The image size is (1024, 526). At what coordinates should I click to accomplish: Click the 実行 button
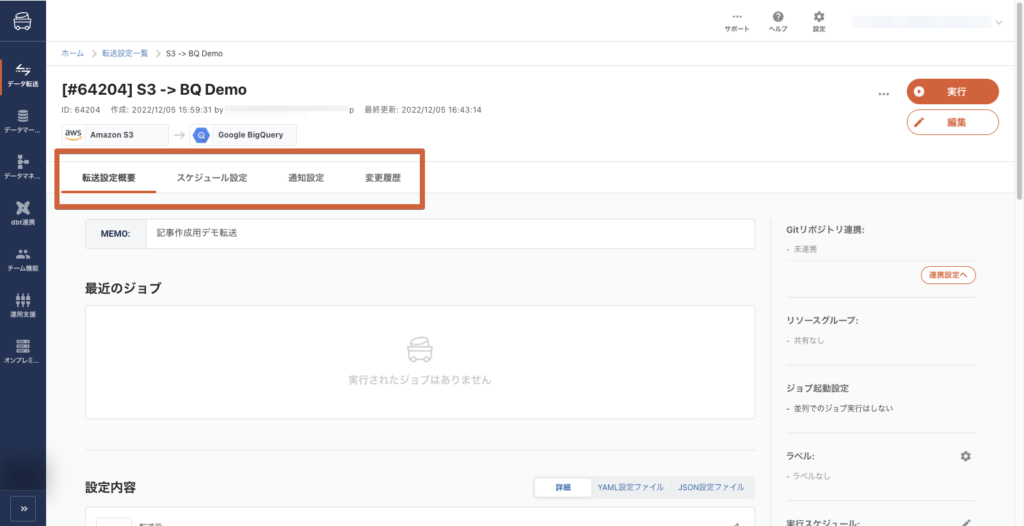(952, 91)
